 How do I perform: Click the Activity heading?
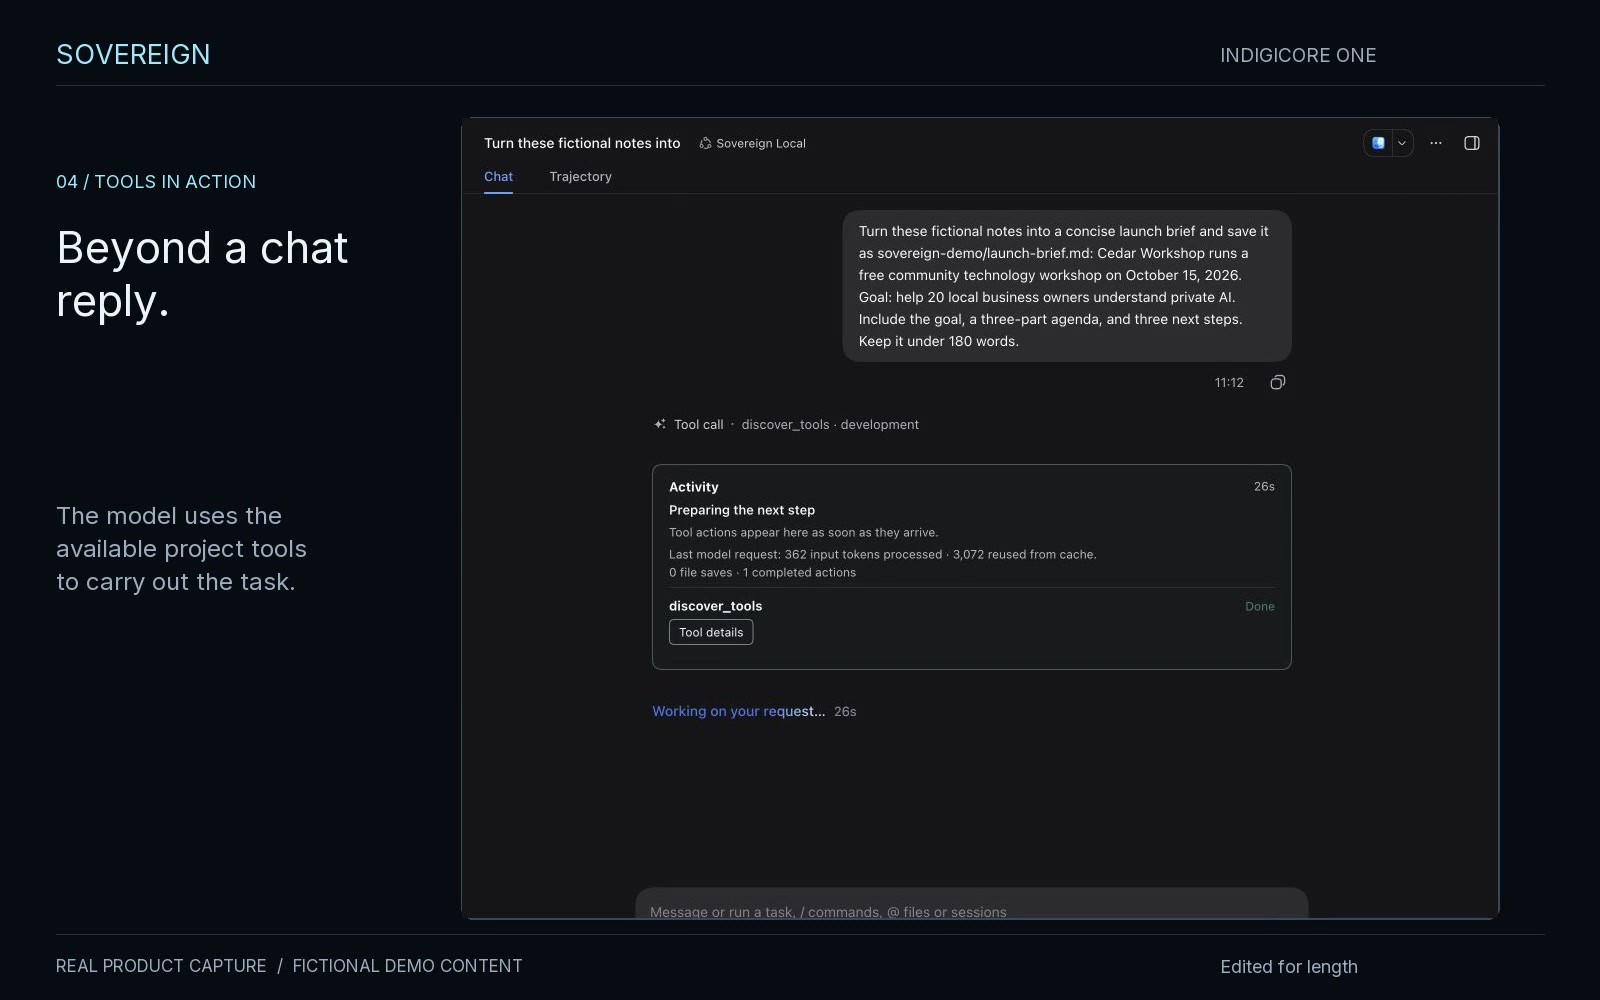(x=693, y=487)
